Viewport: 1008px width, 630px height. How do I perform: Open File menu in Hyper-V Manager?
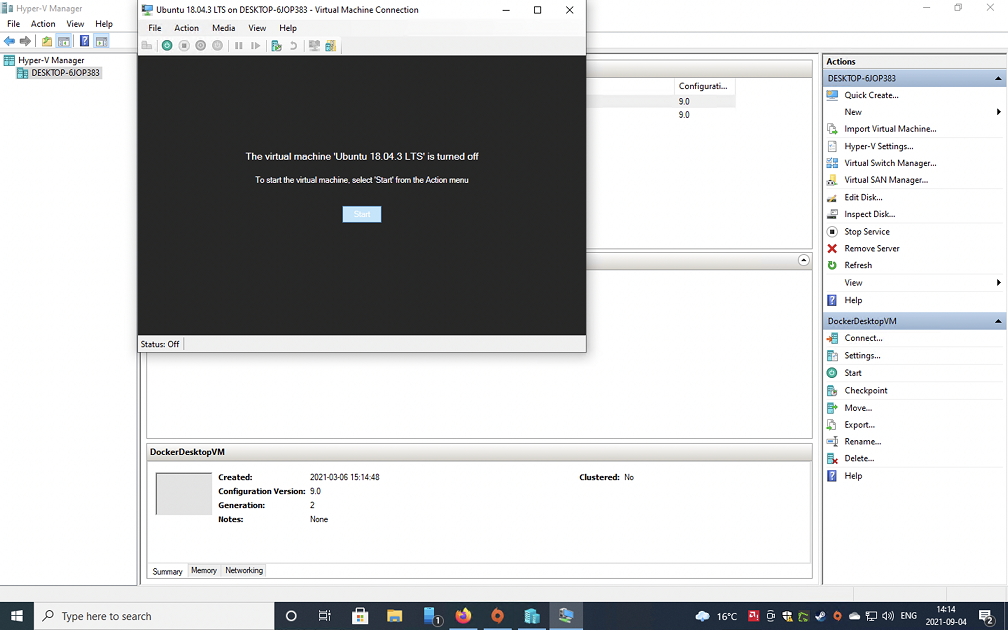click(x=14, y=24)
